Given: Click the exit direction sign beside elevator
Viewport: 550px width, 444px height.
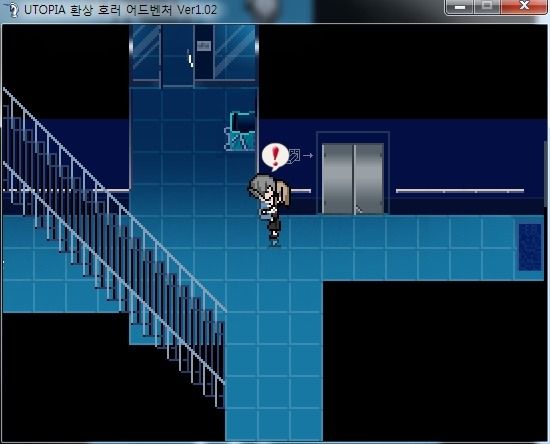Looking at the screenshot, I should click(300, 155).
